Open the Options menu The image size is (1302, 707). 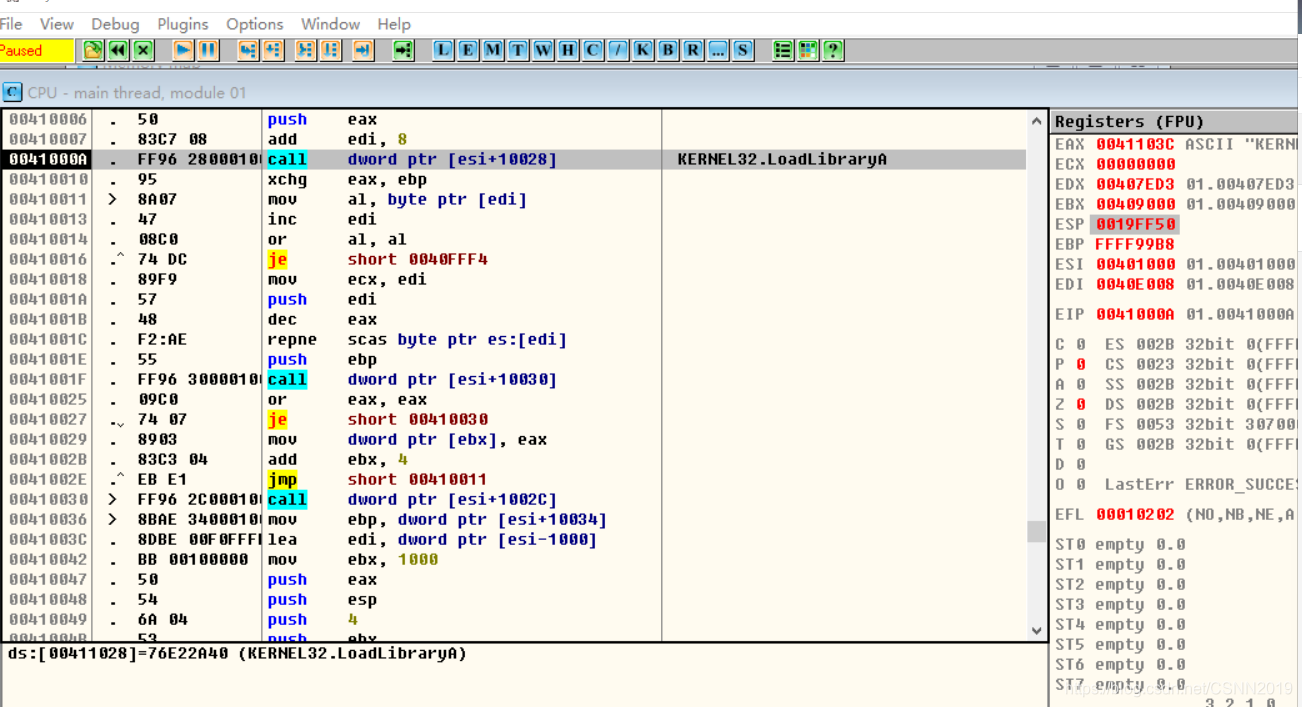(x=255, y=24)
